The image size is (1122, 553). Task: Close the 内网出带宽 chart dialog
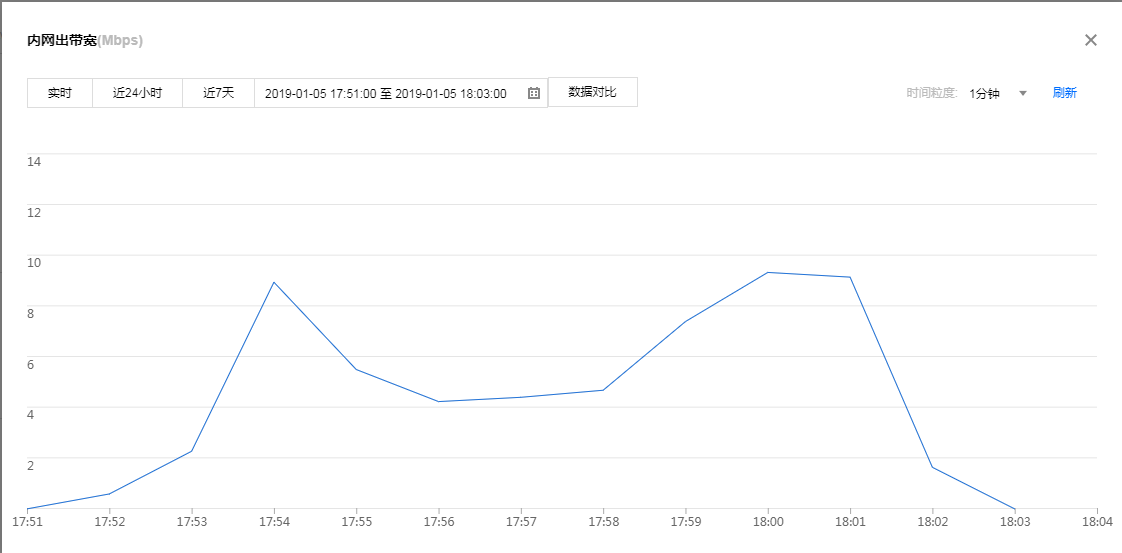click(x=1091, y=40)
